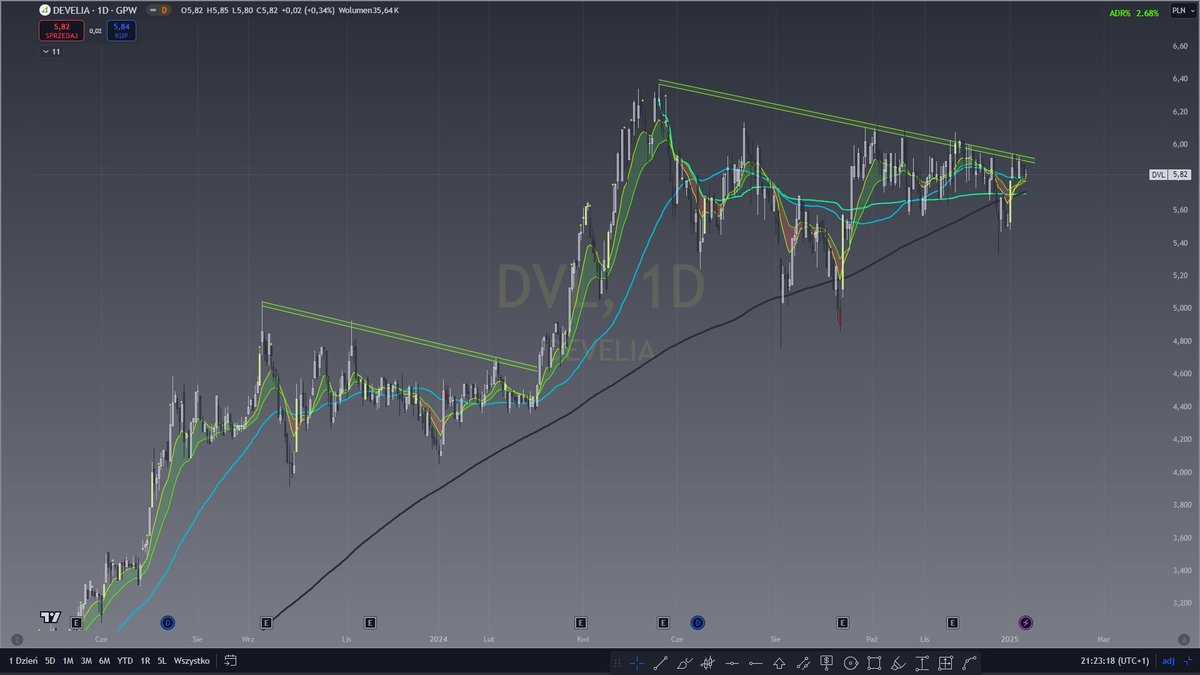
Task: Click the DVL 5,82 price axis label
Action: pos(1170,174)
